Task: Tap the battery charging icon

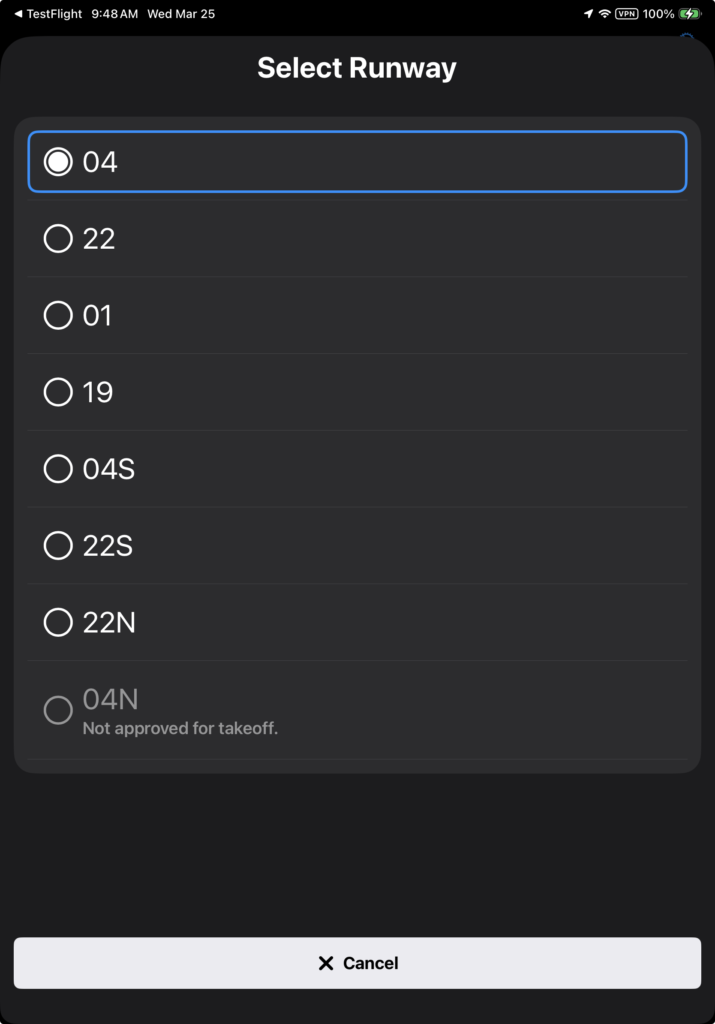Action: coord(690,14)
